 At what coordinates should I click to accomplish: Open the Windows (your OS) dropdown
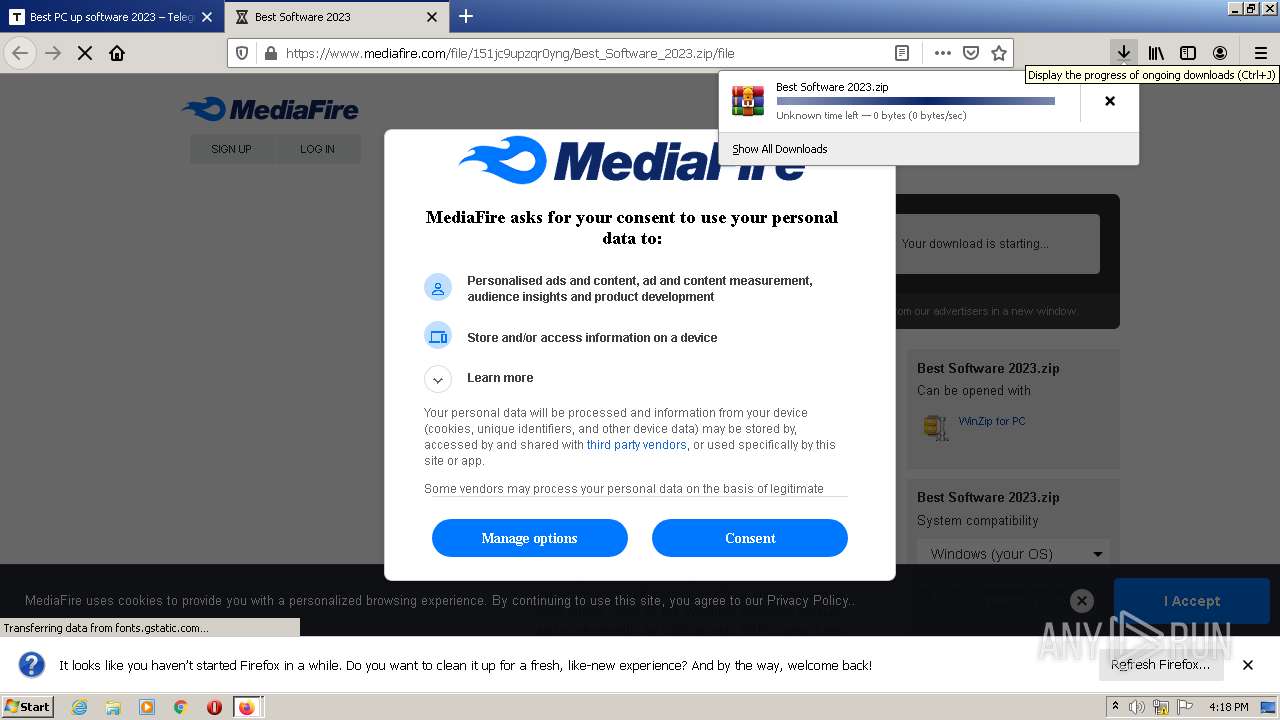click(x=1013, y=553)
